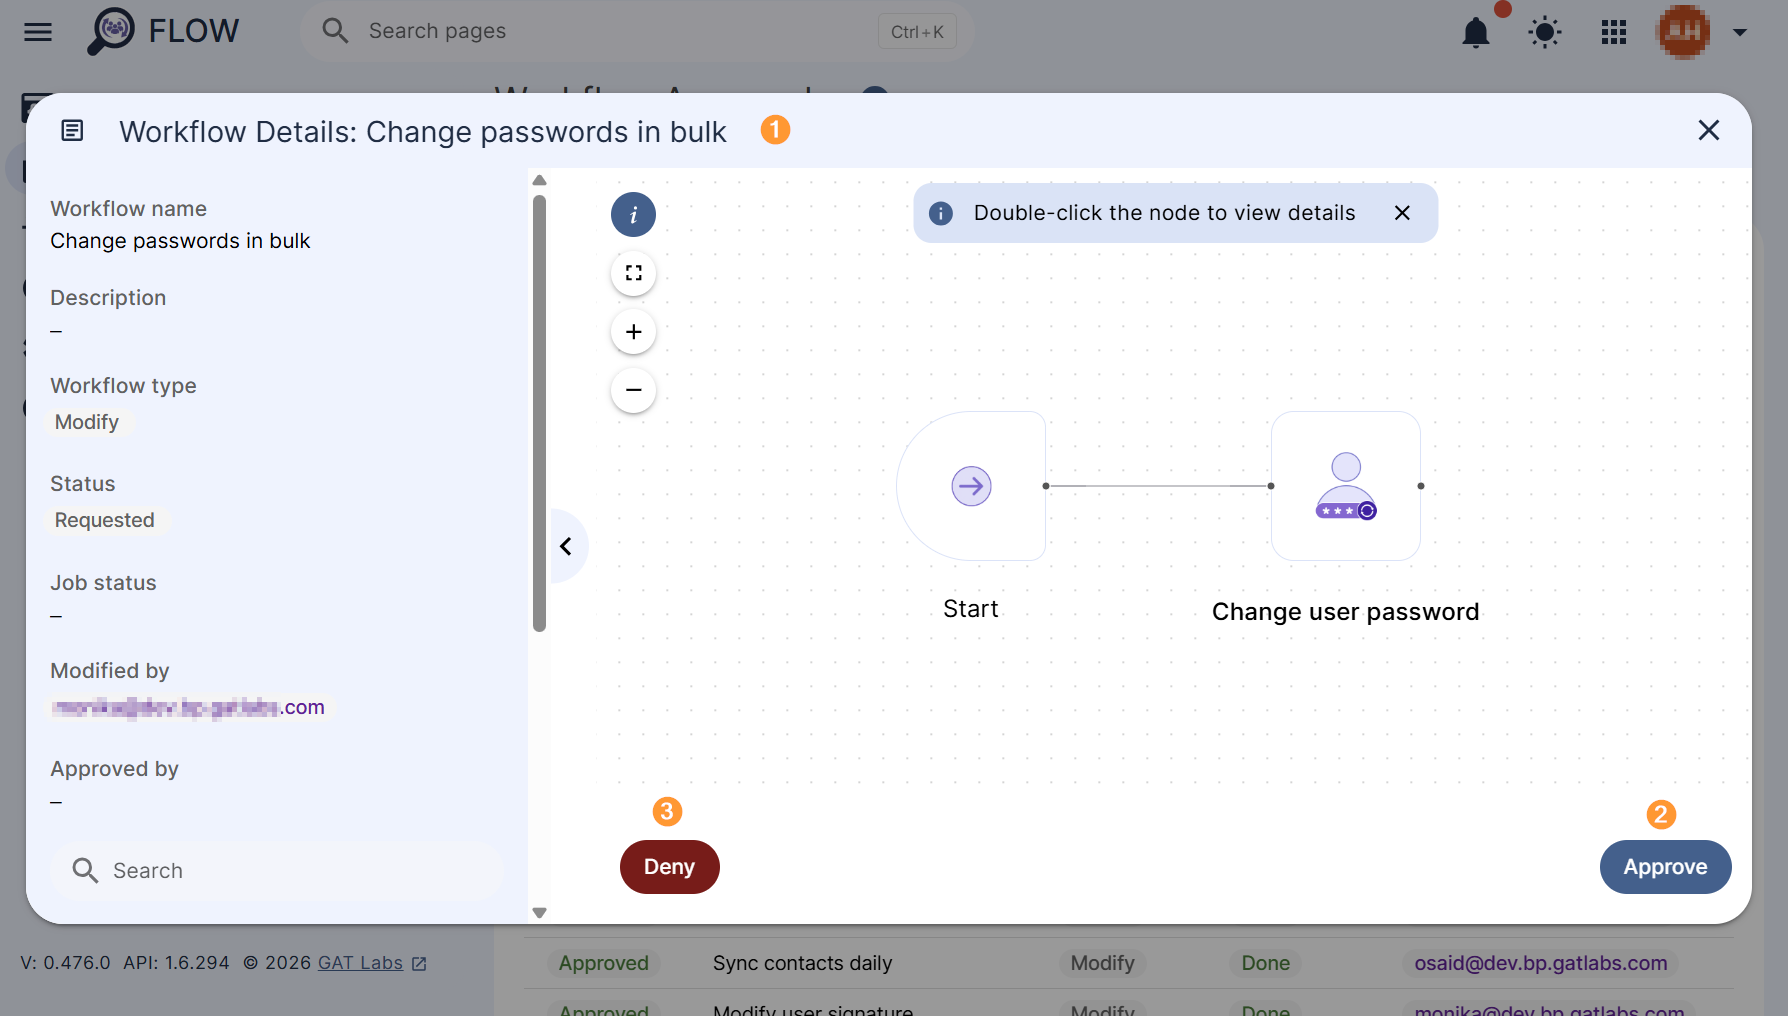Image resolution: width=1788 pixels, height=1016 pixels.
Task: Click the Change user password label
Action: pyautogui.click(x=1345, y=612)
